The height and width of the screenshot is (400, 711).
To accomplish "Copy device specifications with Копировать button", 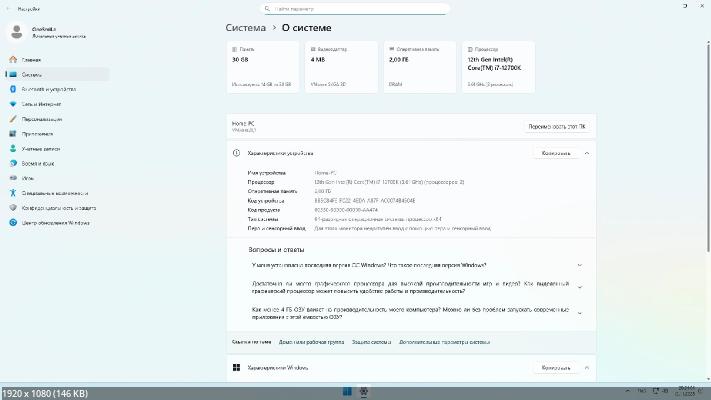I will coord(555,153).
